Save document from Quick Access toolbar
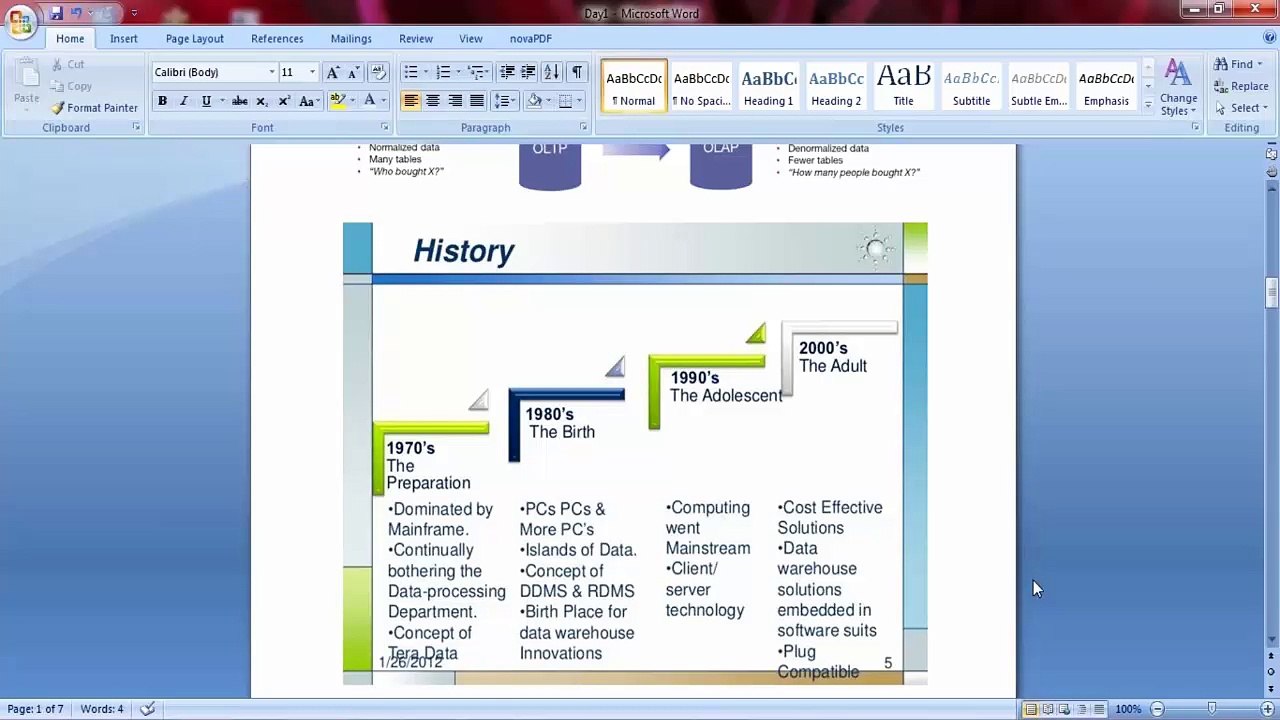Viewport: 1280px width, 720px height. pos(56,13)
